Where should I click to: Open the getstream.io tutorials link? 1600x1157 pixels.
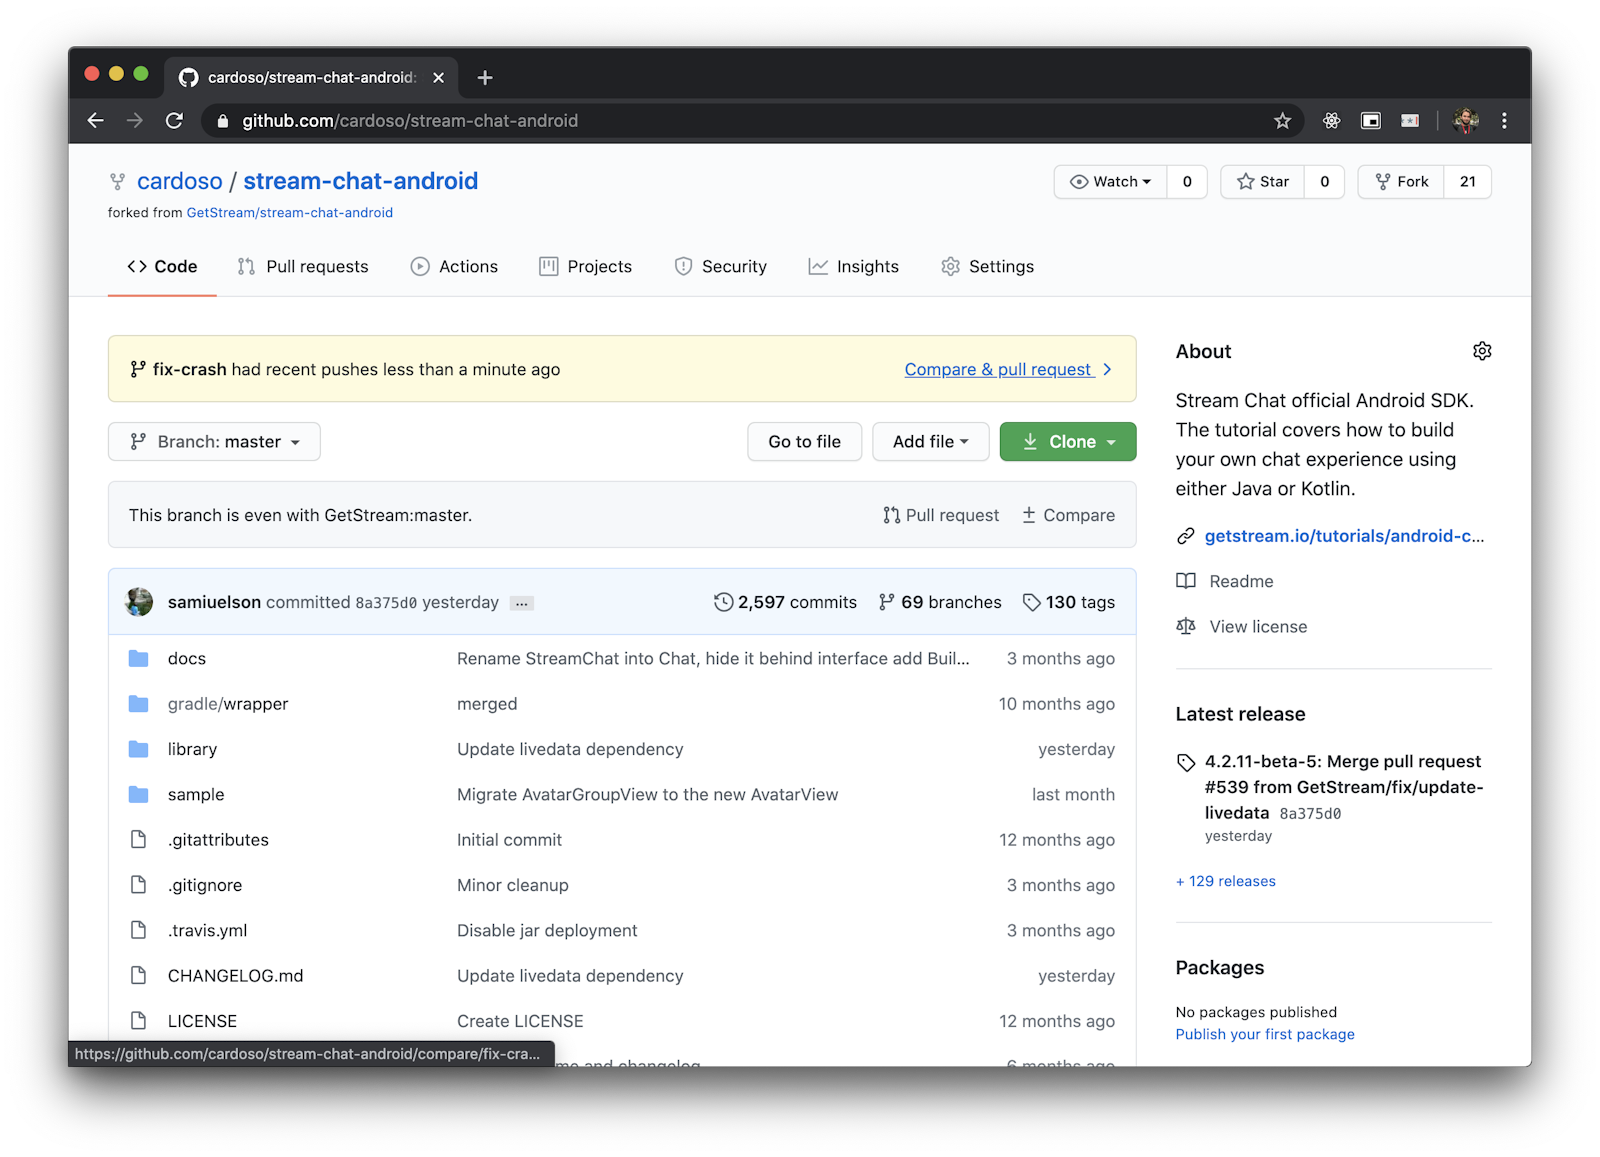point(1345,536)
